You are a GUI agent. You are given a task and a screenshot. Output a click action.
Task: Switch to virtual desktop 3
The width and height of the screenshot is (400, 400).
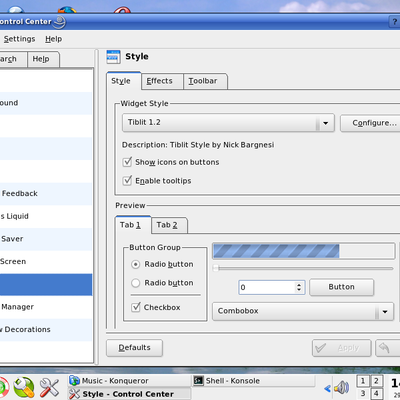(x=363, y=393)
